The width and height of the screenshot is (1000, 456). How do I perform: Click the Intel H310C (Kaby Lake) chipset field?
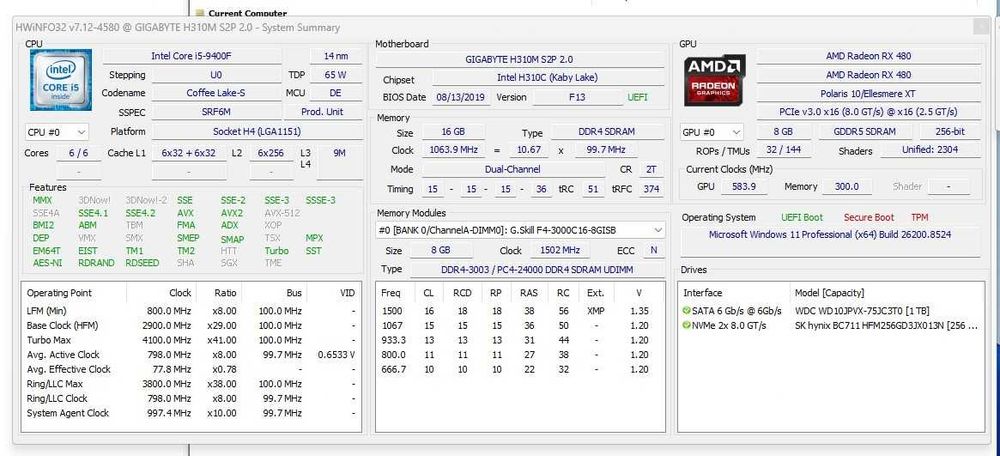548,78
